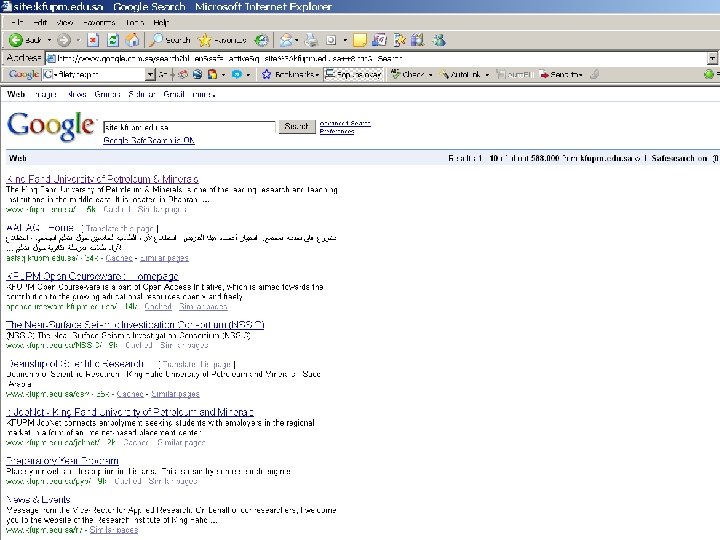
Task: Open the Advanced Search link
Action: click(x=345, y=124)
